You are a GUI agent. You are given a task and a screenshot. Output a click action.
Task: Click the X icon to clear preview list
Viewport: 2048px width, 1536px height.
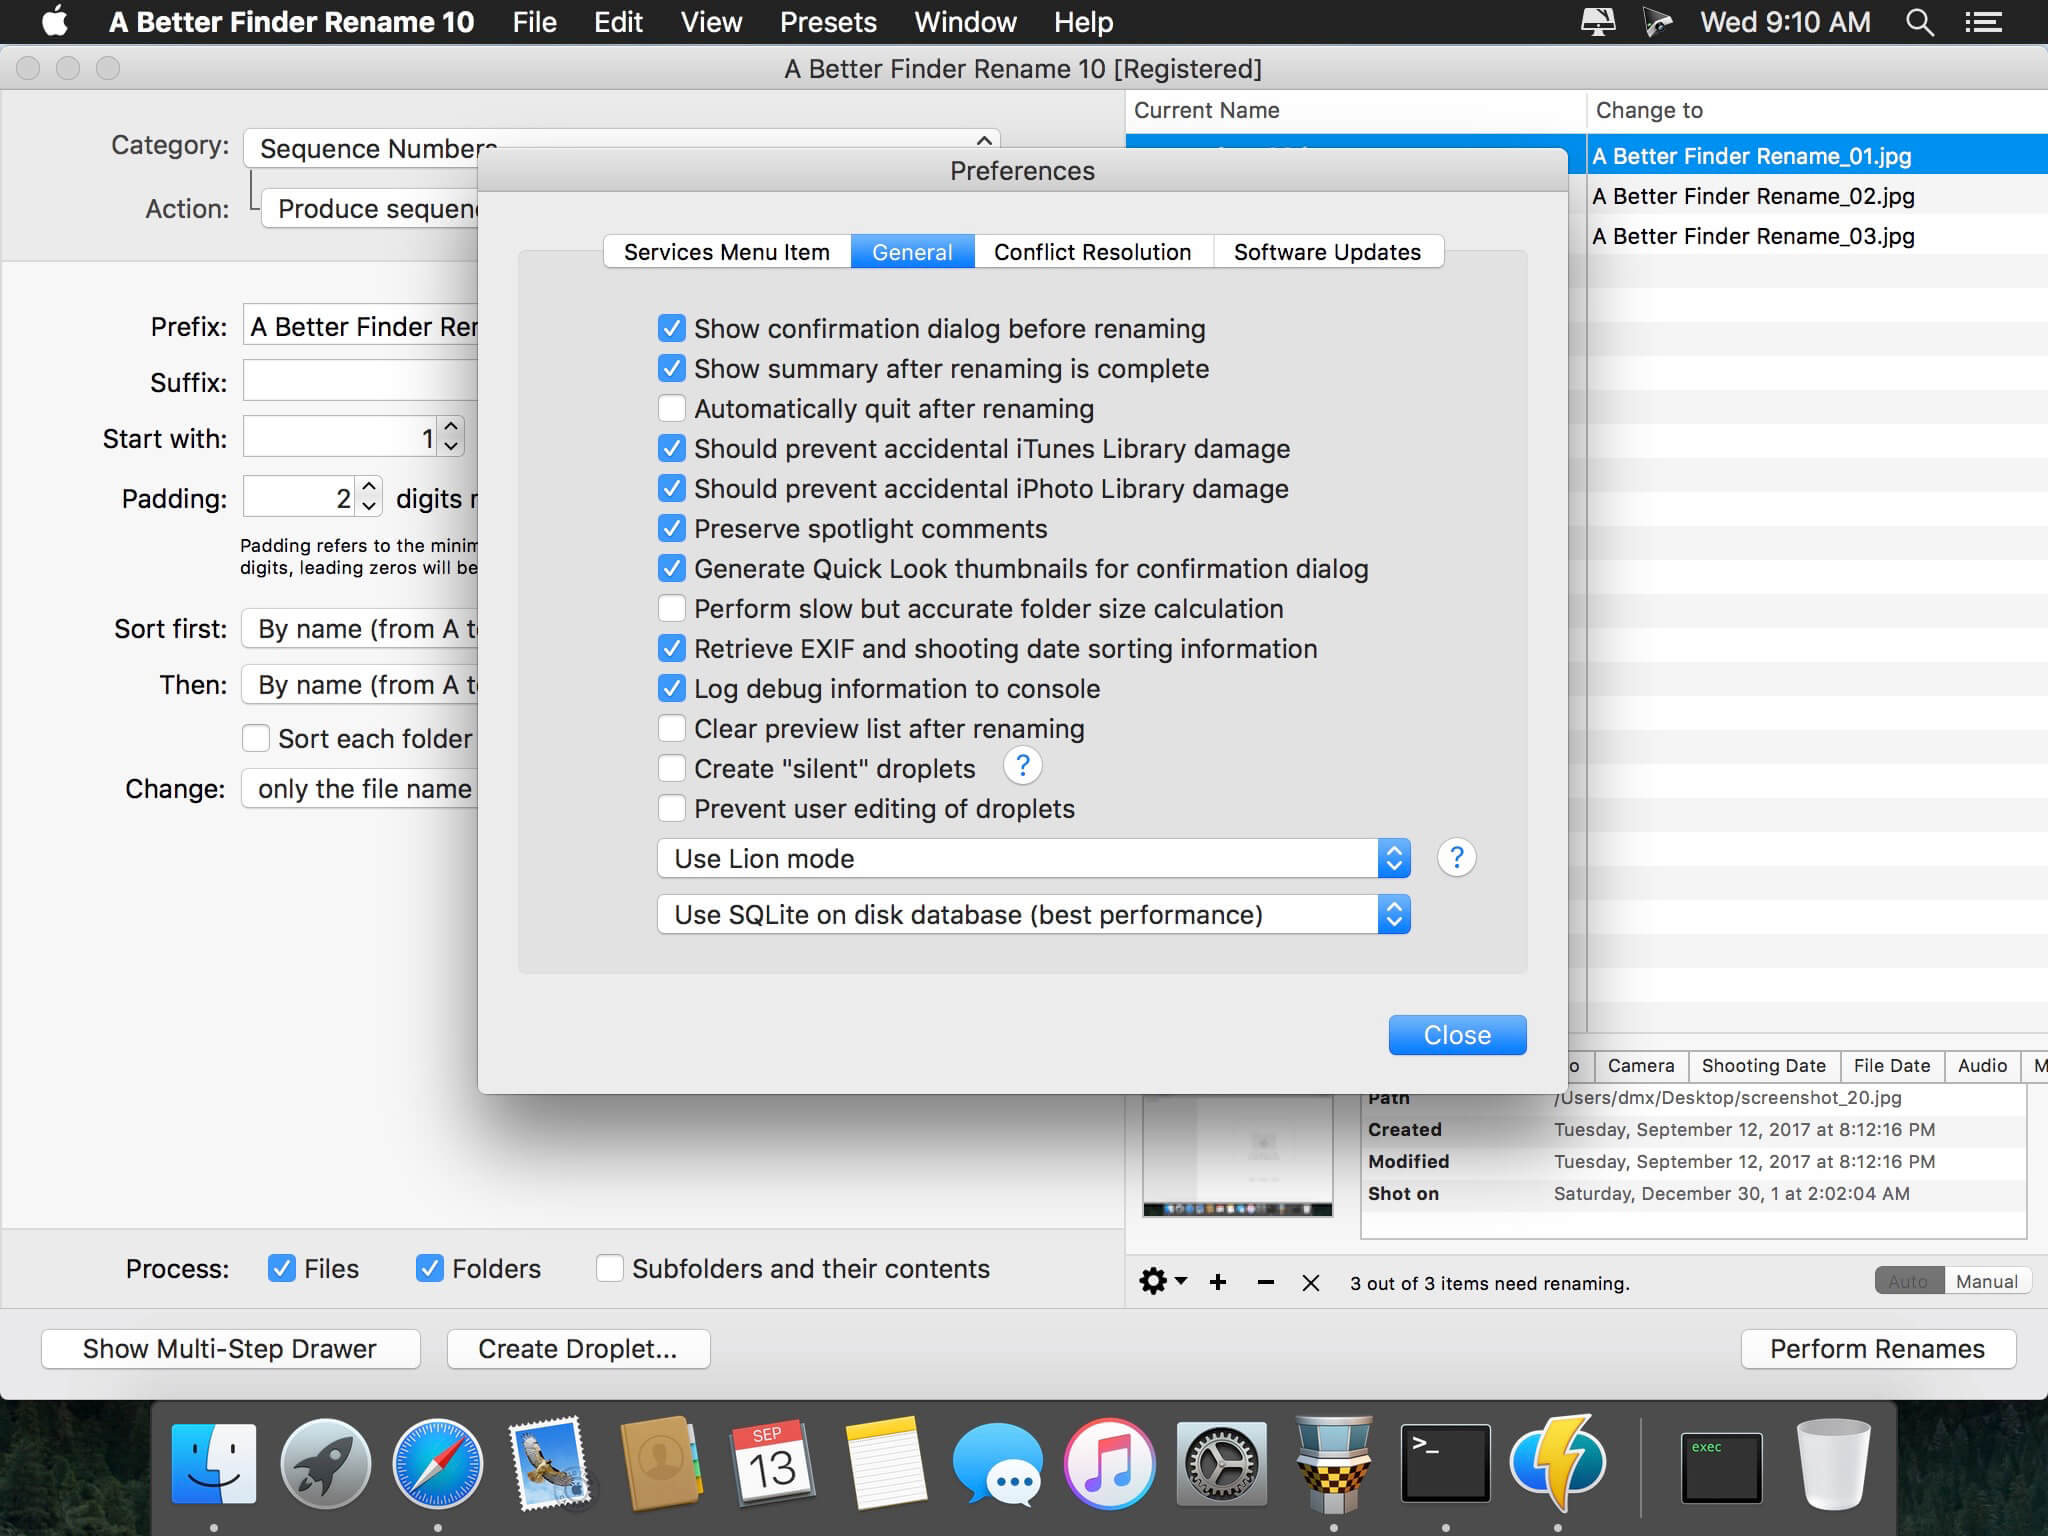click(x=1311, y=1283)
